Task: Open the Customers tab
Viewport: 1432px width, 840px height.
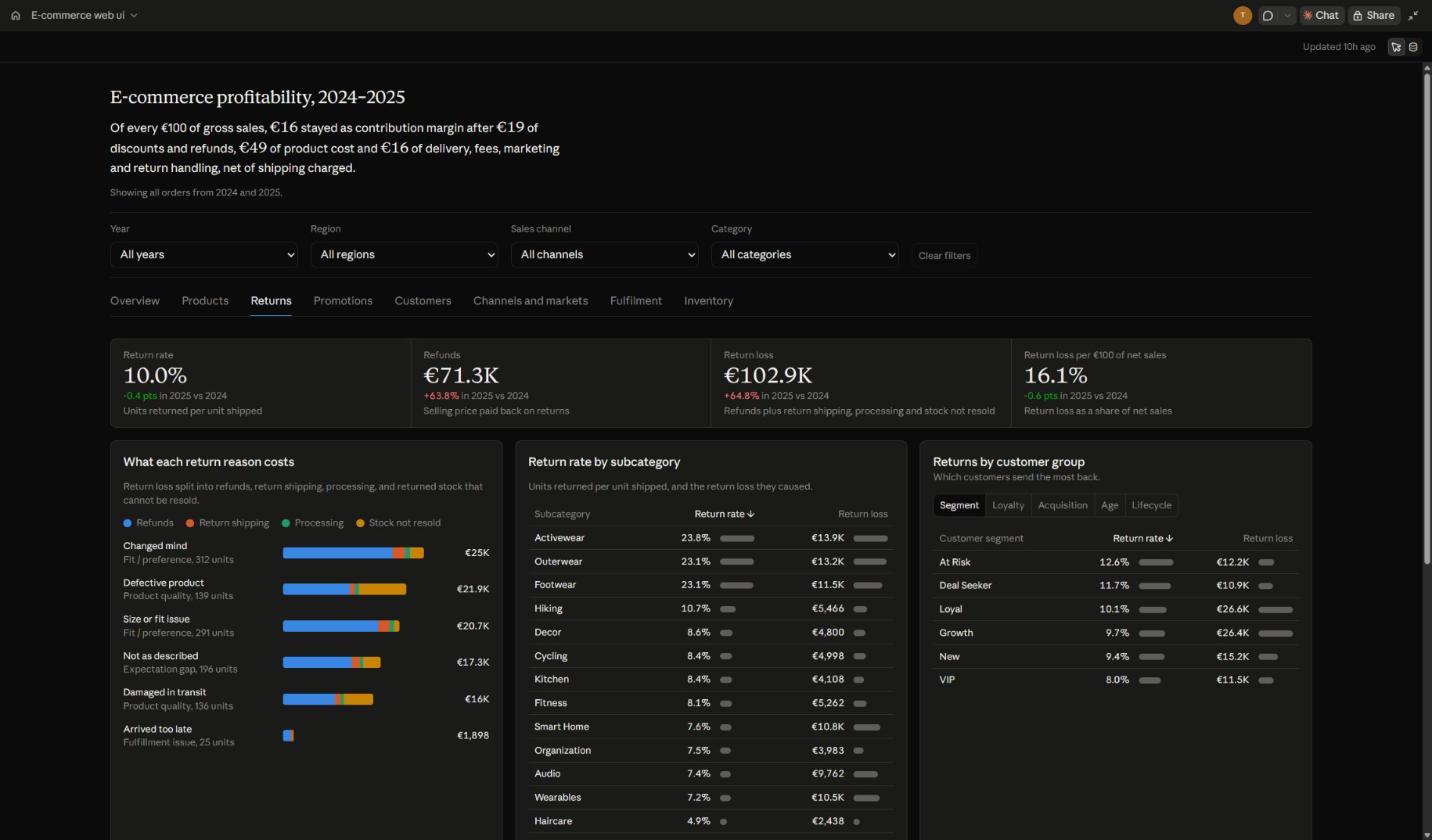Action: [423, 301]
